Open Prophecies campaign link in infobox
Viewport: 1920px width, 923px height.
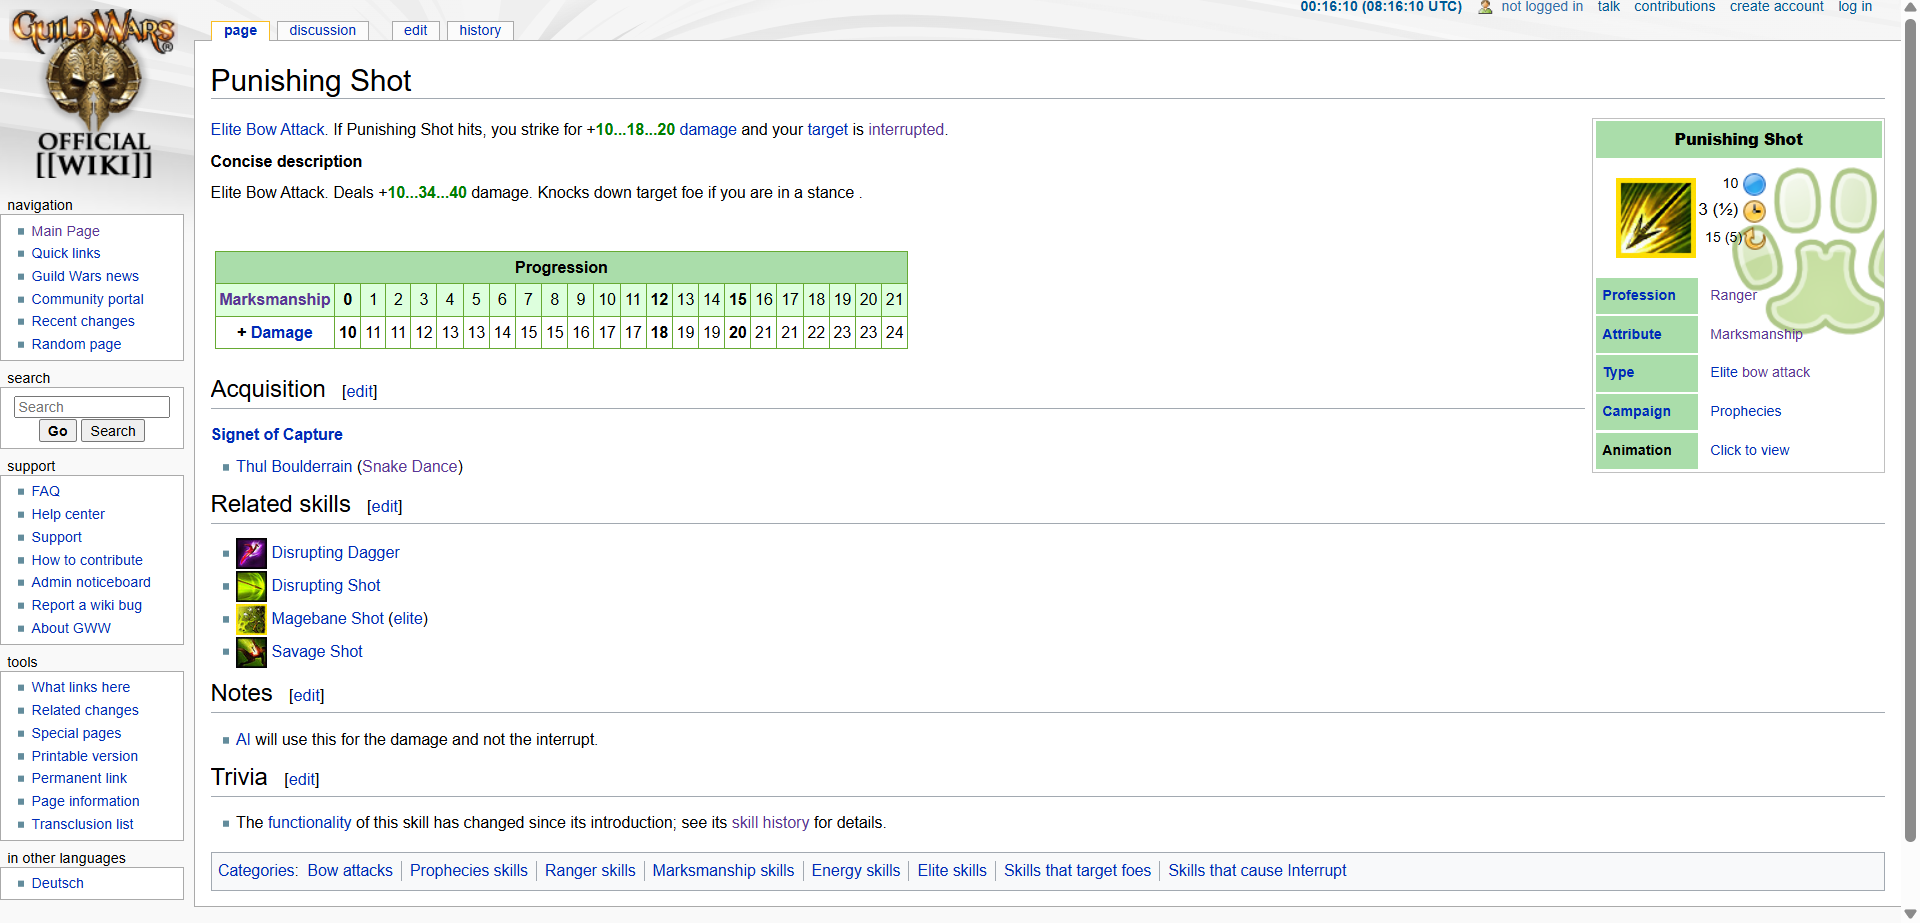(1745, 411)
